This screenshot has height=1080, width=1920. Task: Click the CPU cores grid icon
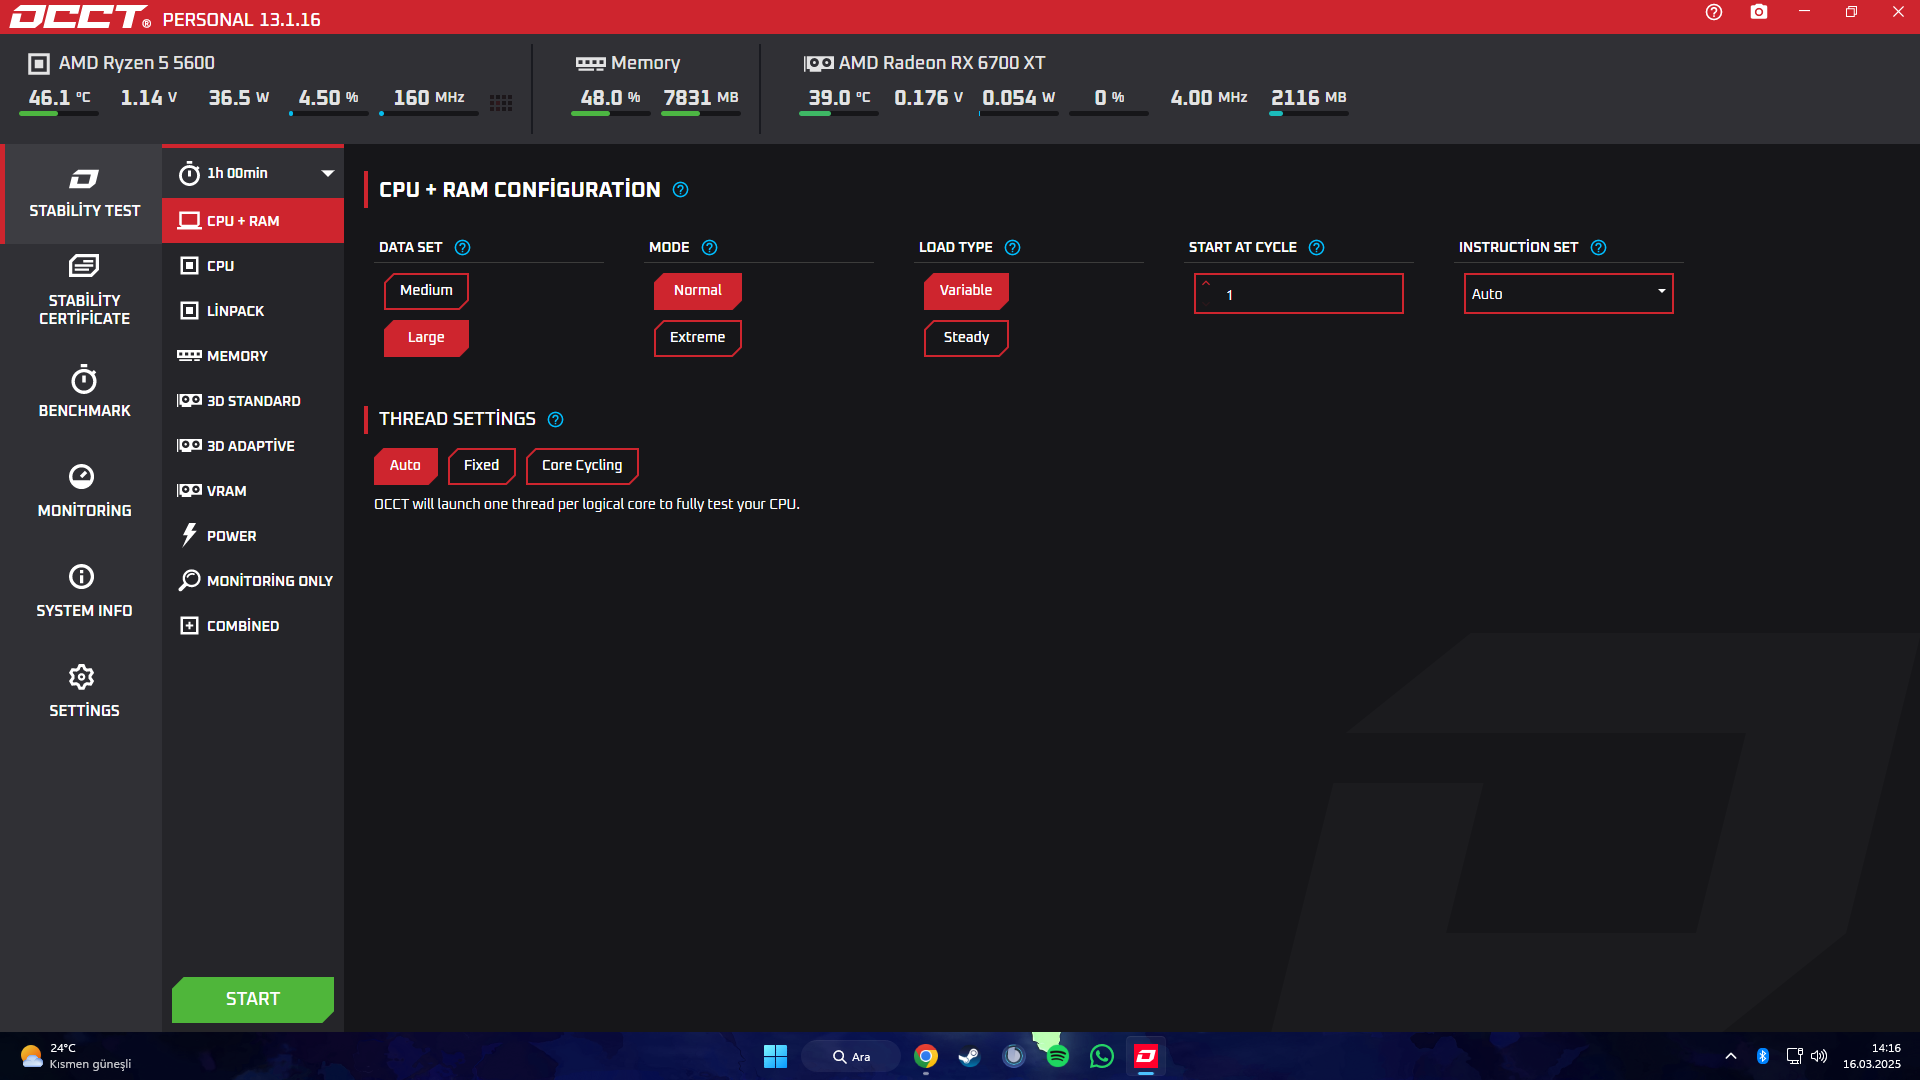[x=501, y=102]
